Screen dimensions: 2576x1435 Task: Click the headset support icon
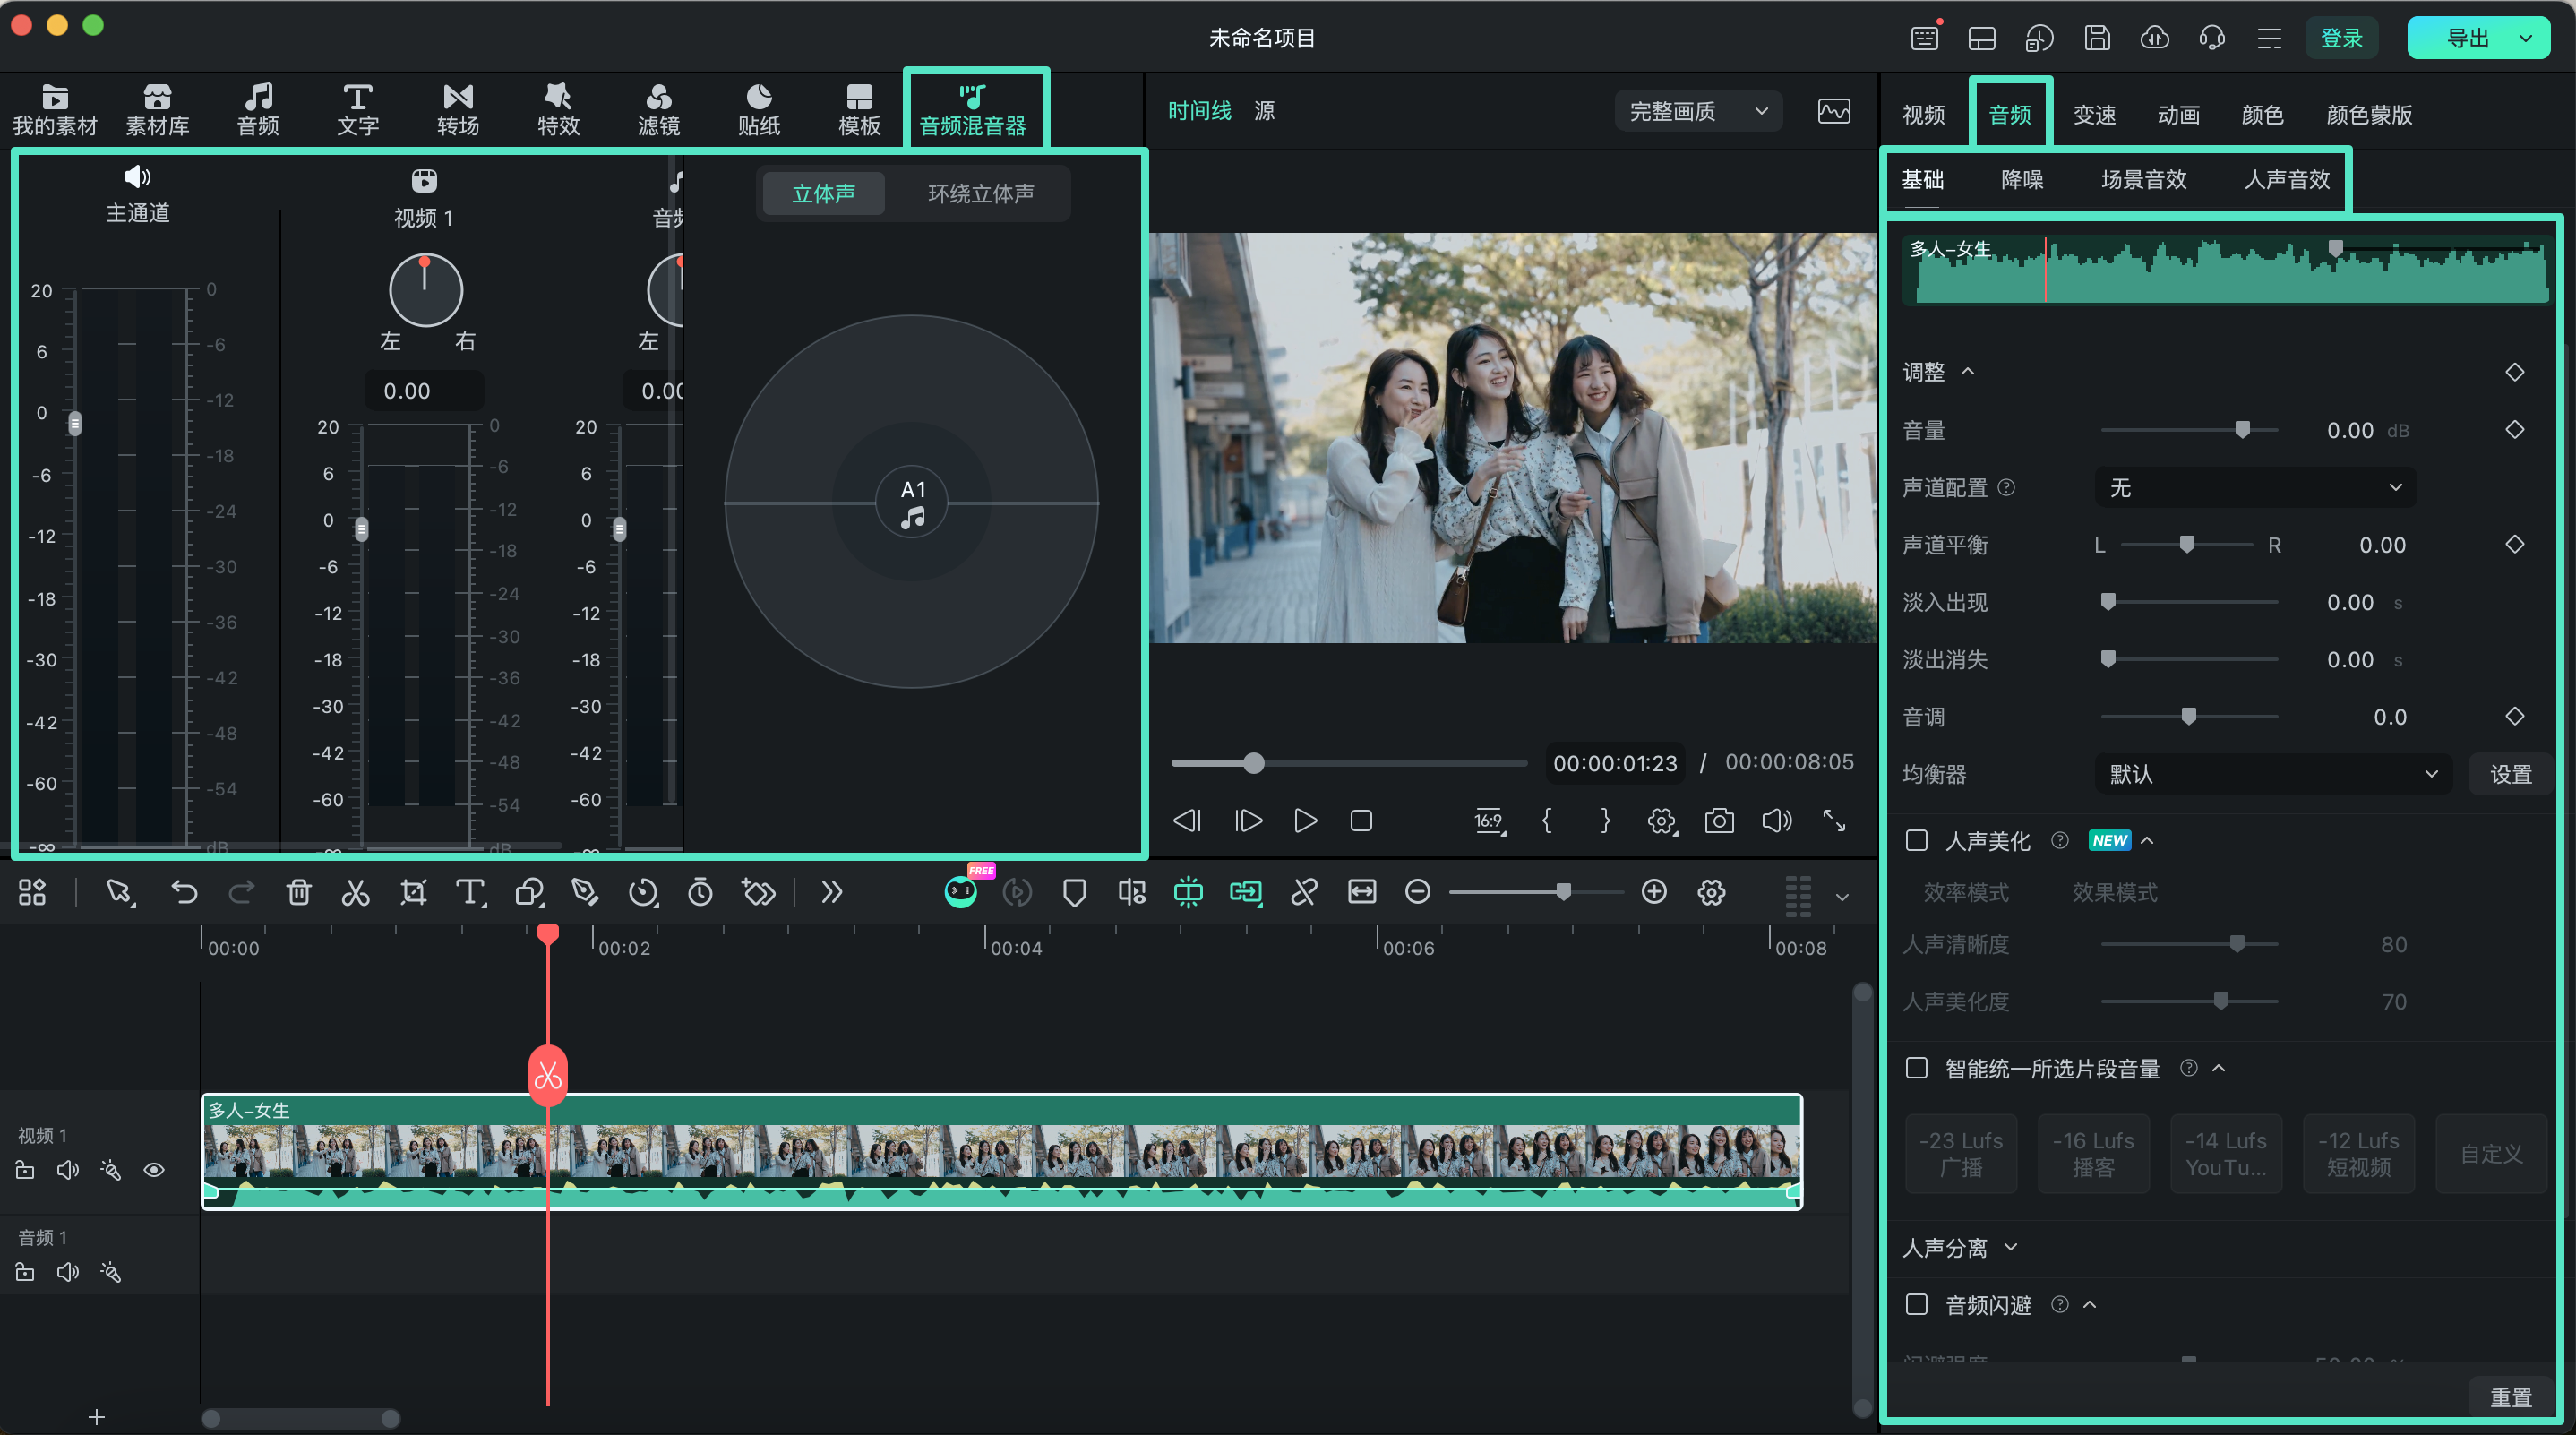click(2212, 38)
